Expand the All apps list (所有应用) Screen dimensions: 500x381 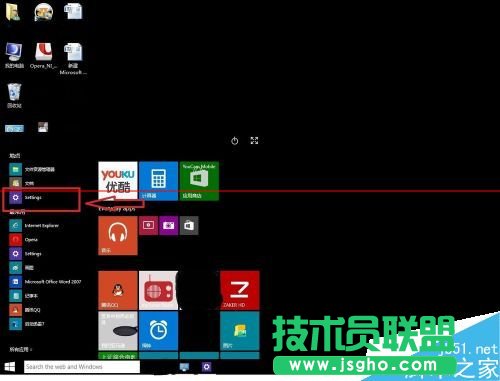coord(21,350)
